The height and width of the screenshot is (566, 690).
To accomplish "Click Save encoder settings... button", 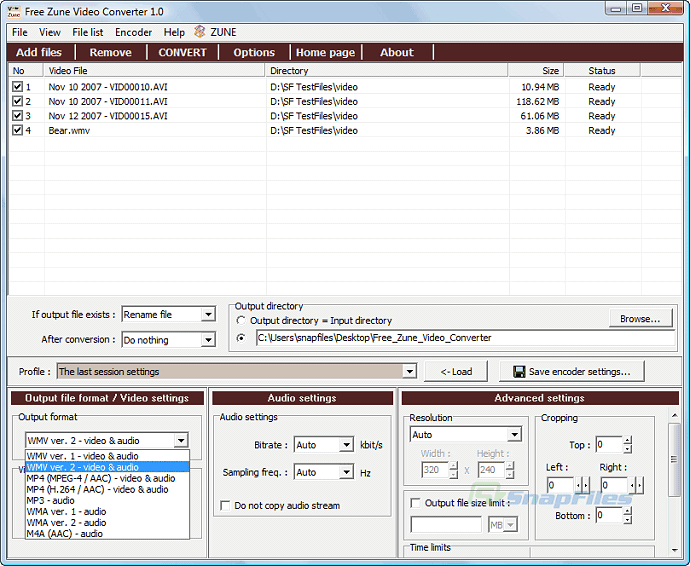I will [572, 371].
